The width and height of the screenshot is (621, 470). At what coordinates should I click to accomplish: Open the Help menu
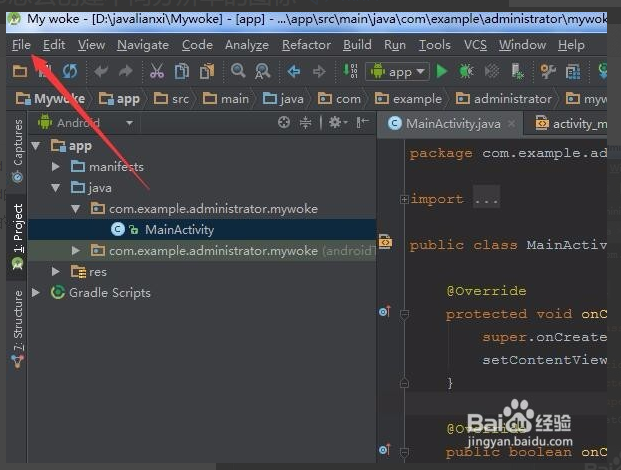coord(571,45)
